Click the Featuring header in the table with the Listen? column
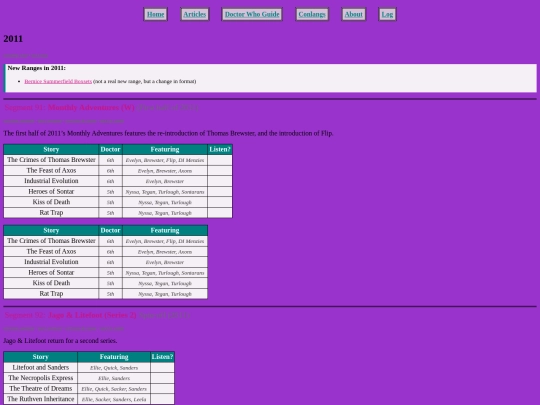The image size is (540, 405). pos(165,149)
